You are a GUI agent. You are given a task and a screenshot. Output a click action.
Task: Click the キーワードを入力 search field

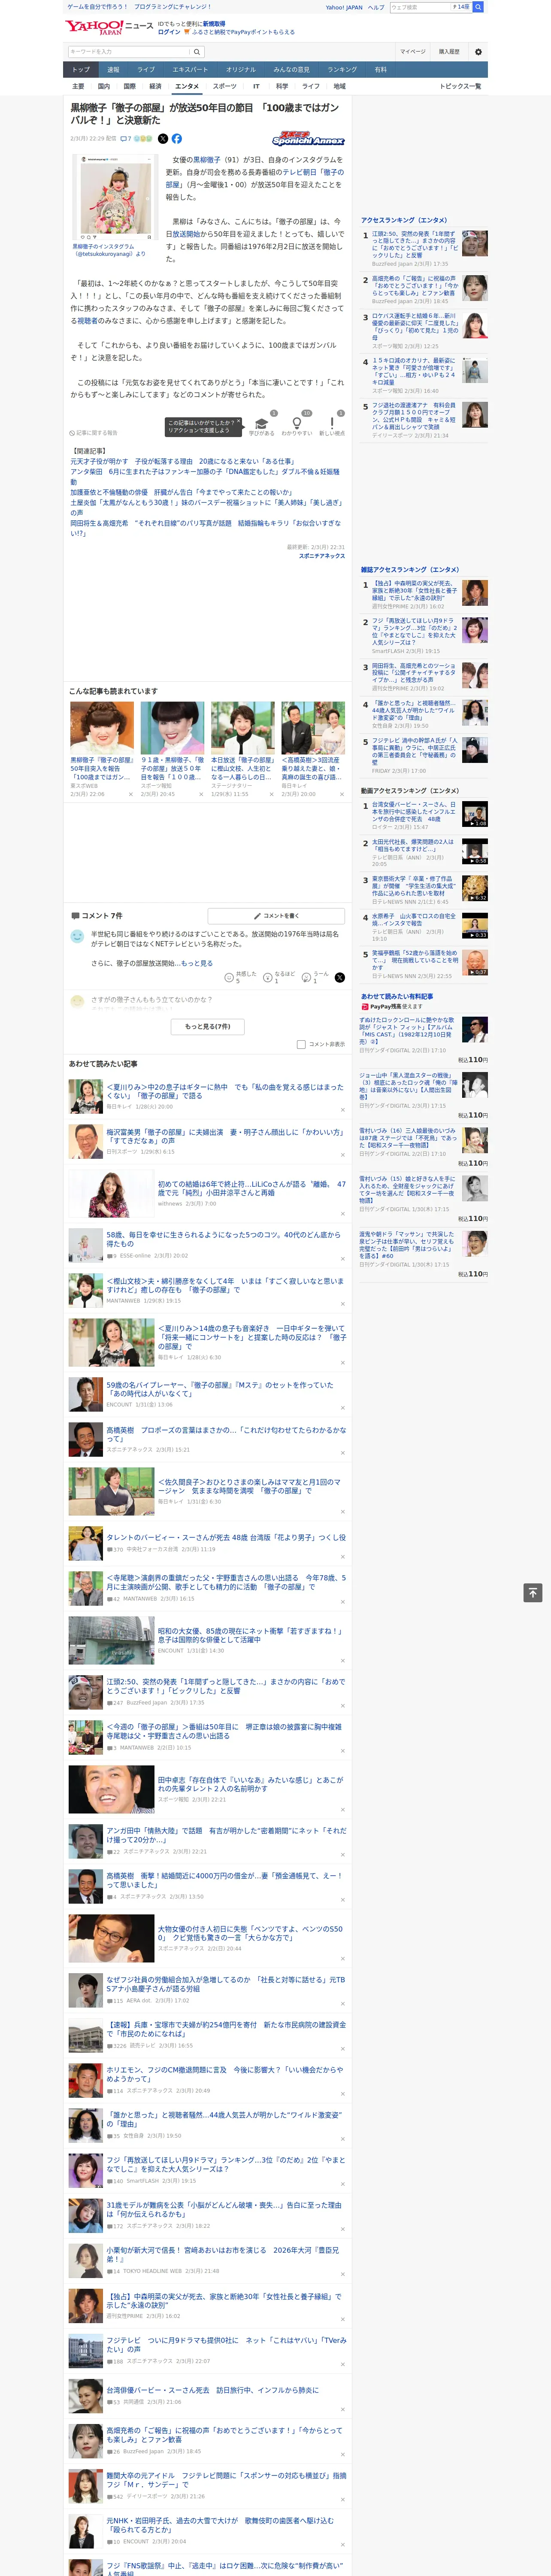point(129,52)
